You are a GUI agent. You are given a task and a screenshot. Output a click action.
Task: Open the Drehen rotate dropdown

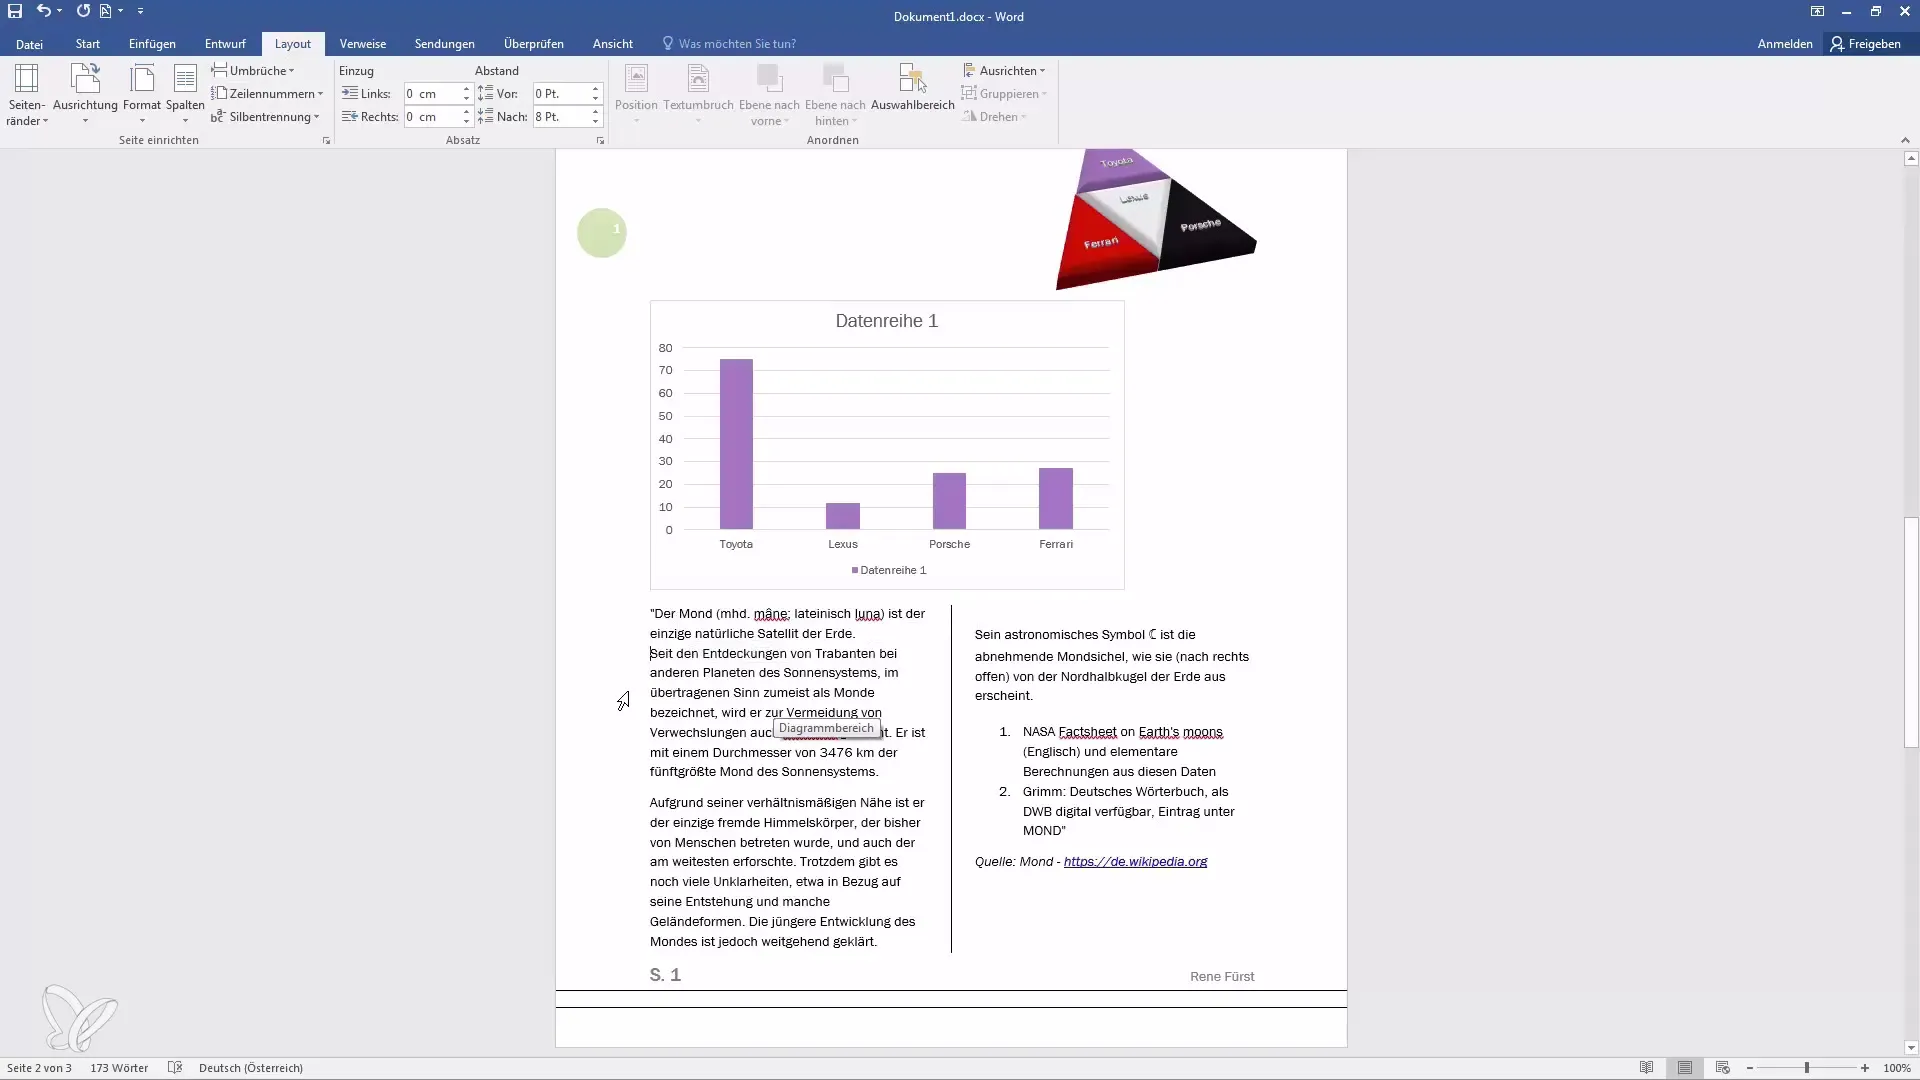pyautogui.click(x=995, y=116)
